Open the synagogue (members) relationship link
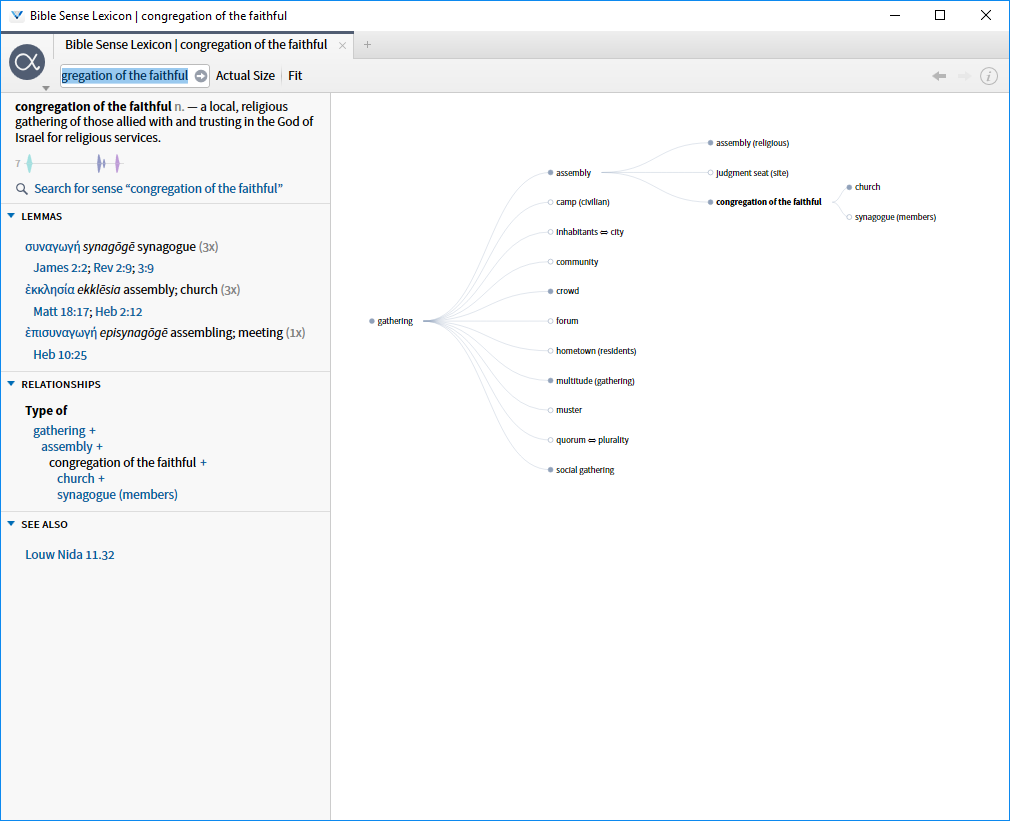The image size is (1010, 821). (x=117, y=495)
